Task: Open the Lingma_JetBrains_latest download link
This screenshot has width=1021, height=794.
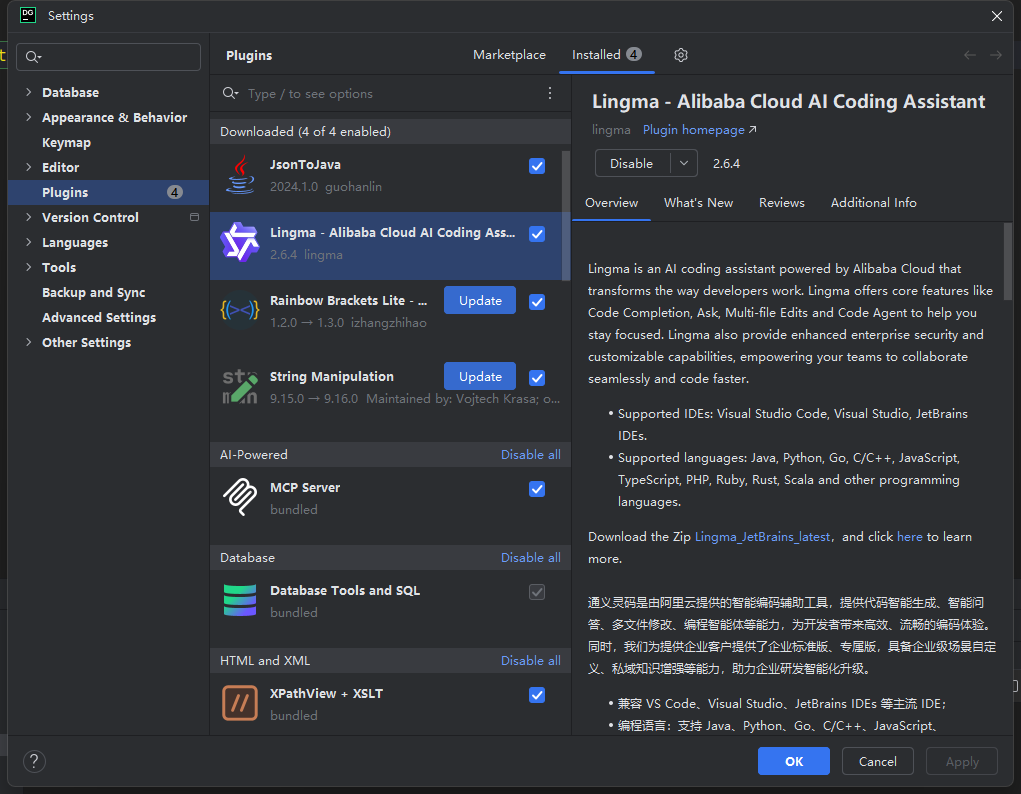Action: 762,537
